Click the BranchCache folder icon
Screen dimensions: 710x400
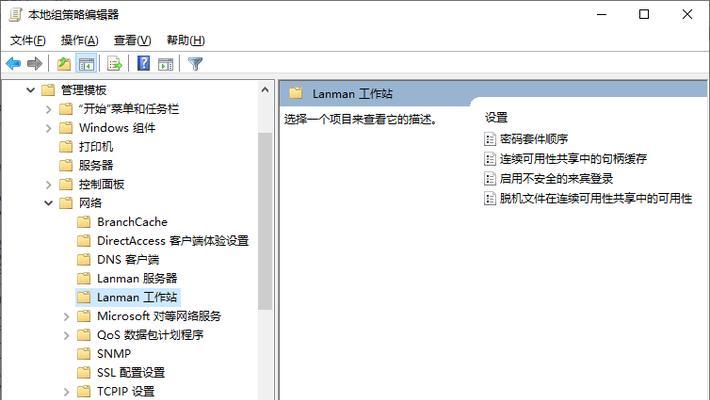[x=84, y=222]
